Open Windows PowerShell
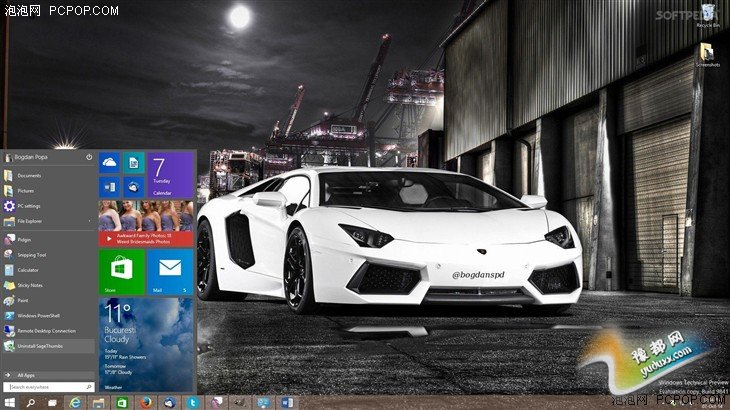Screen dimensions: 730x410 tap(40, 315)
